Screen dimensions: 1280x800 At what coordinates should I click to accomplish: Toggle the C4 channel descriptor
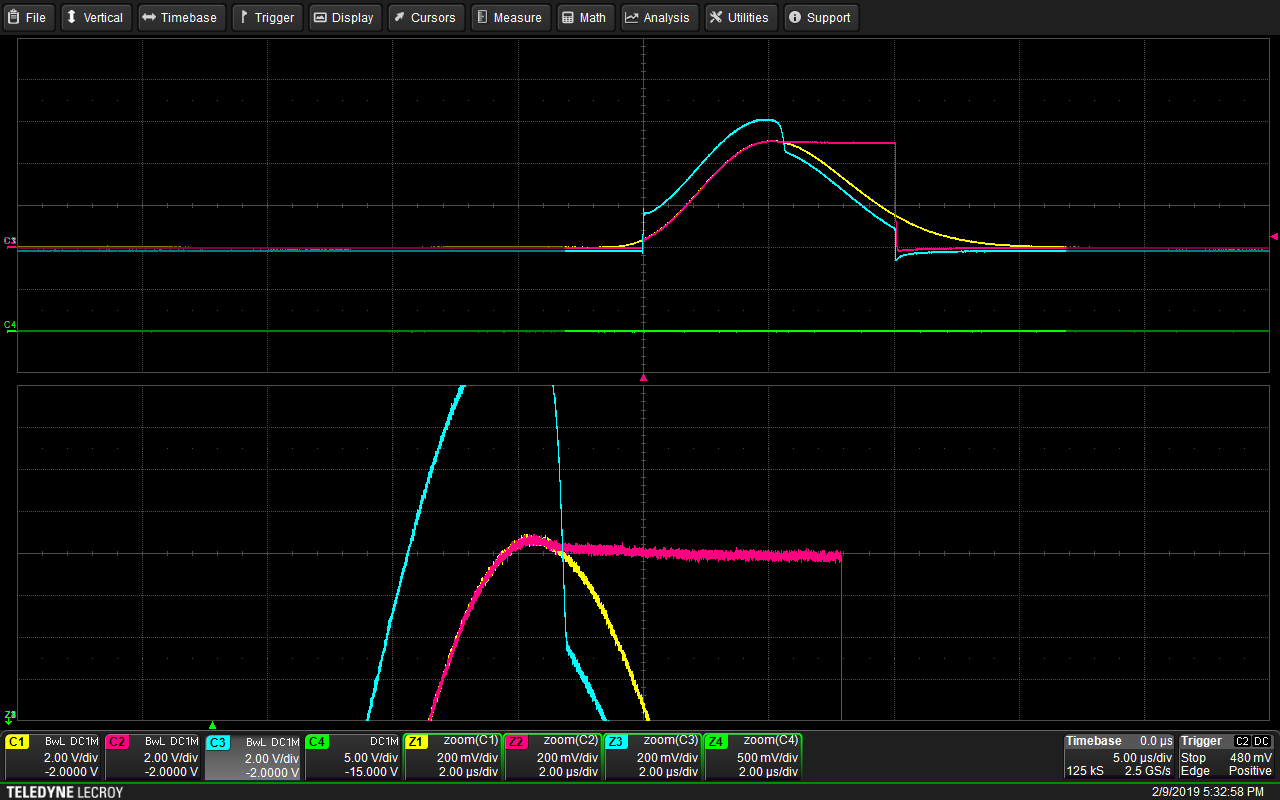[x=353, y=757]
